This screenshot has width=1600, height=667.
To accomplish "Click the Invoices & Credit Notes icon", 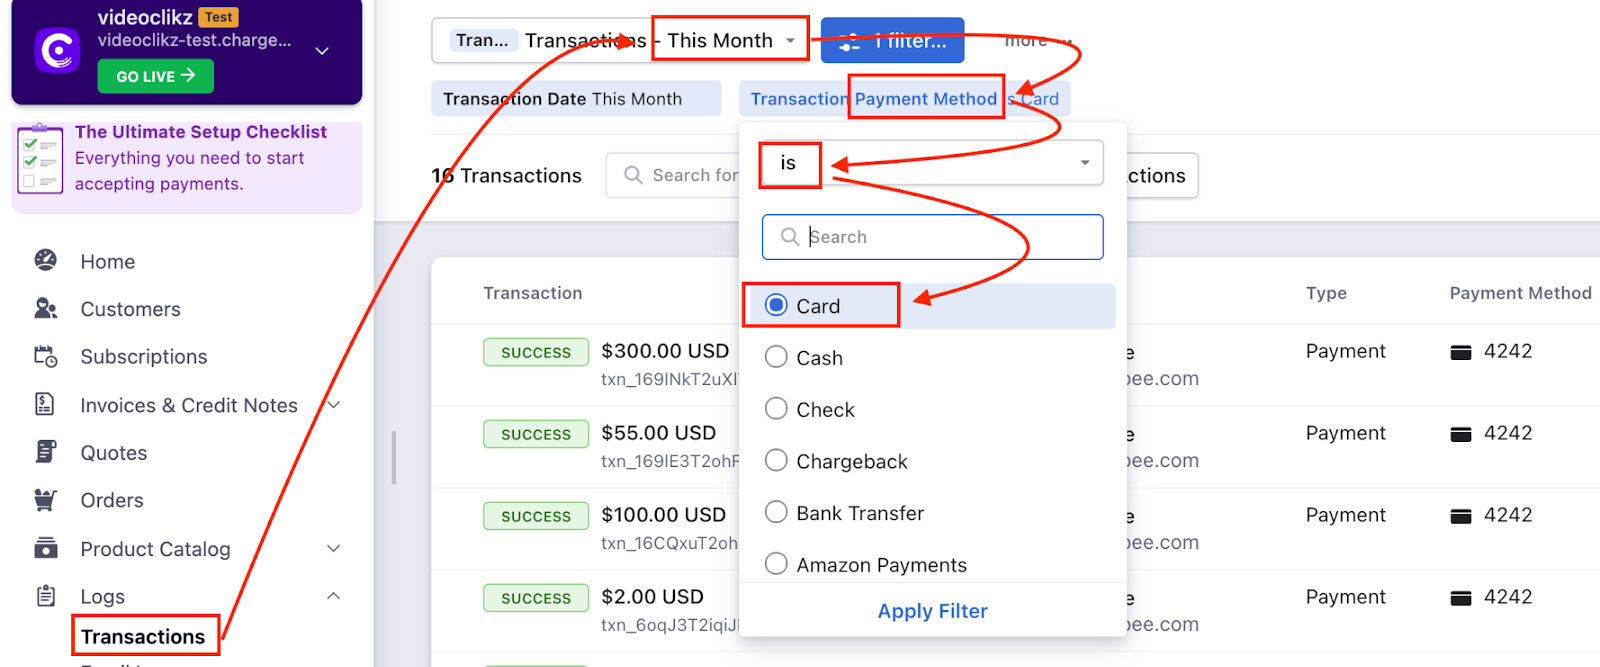I will [x=46, y=404].
